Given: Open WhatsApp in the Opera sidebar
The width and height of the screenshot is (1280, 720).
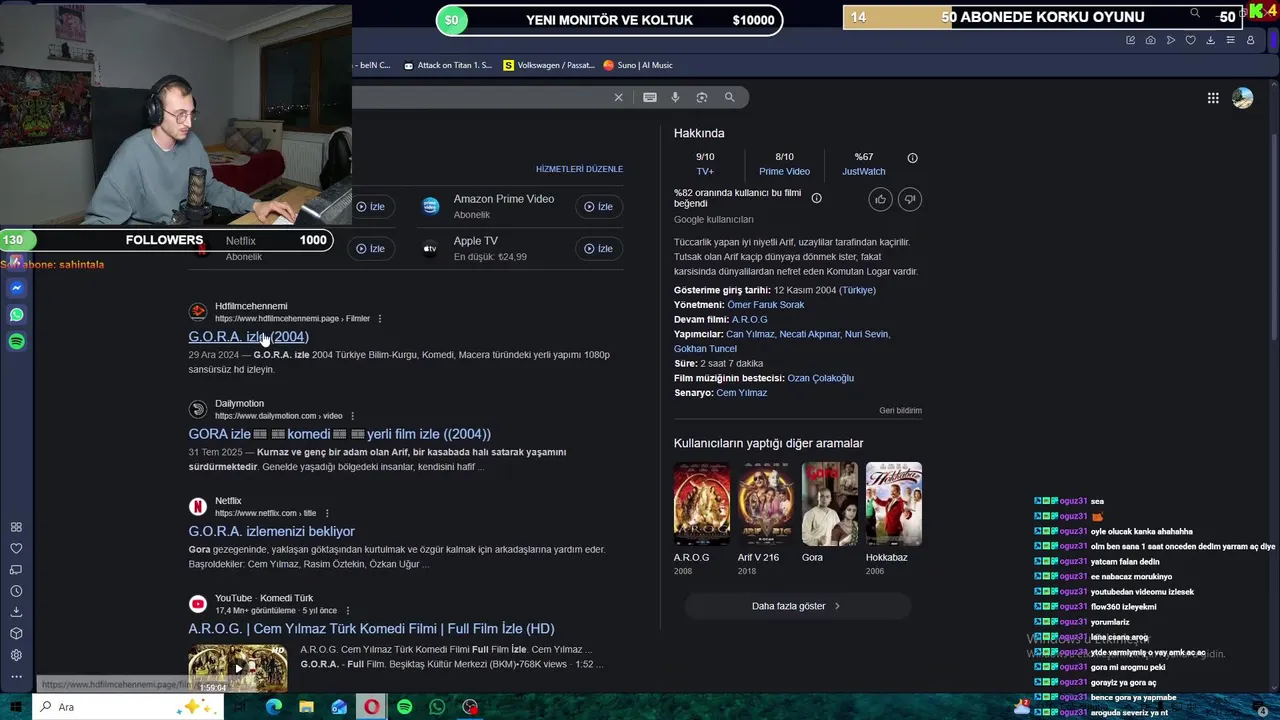Looking at the screenshot, I should (16, 315).
